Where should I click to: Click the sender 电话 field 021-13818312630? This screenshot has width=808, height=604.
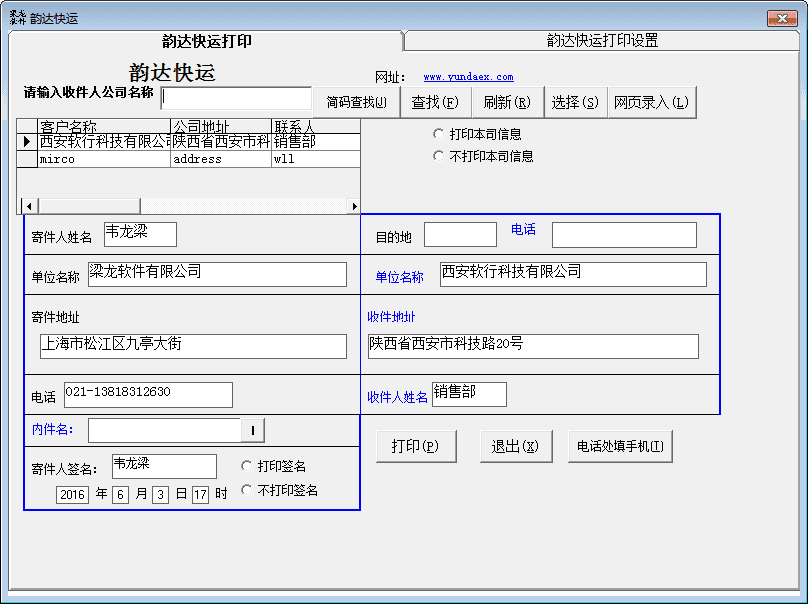pyautogui.click(x=148, y=395)
